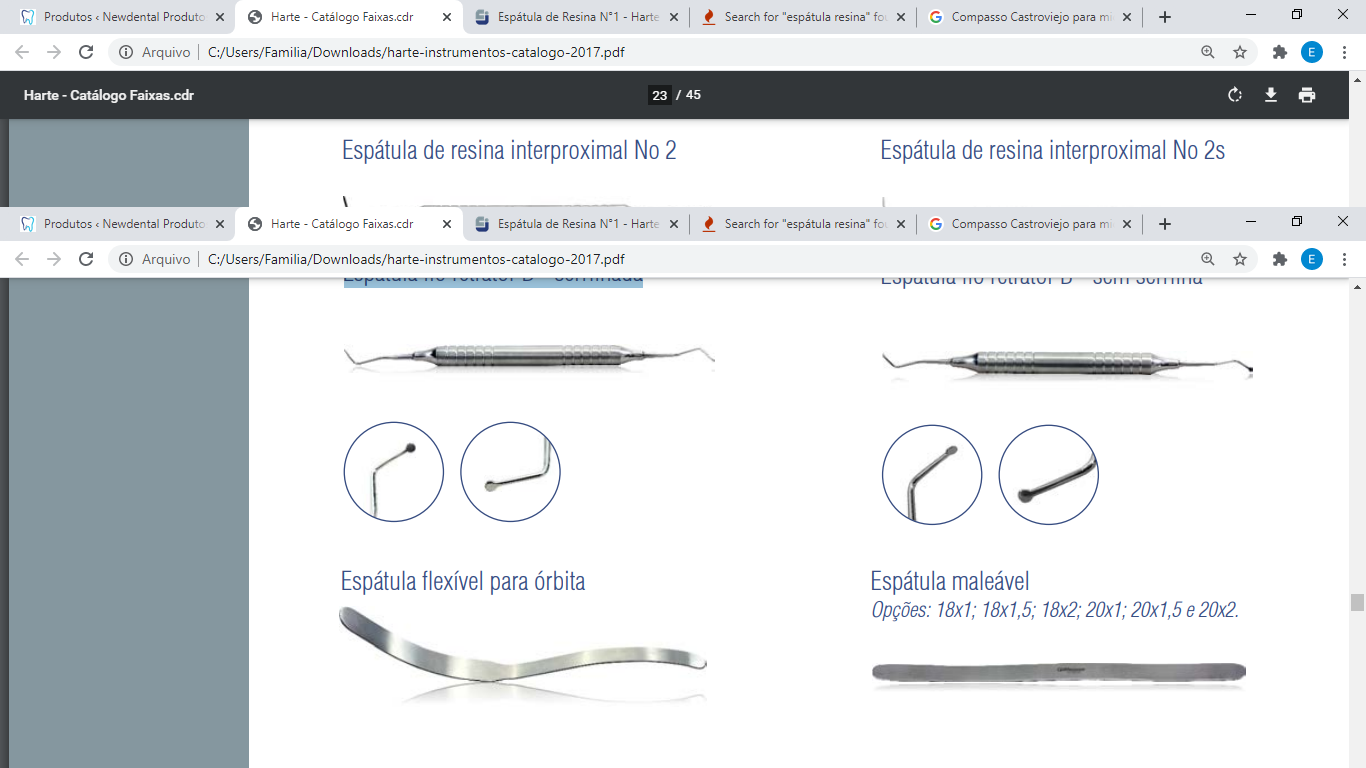Rotate the PDF page clockwise
This screenshot has width=1366, height=768.
1235,95
